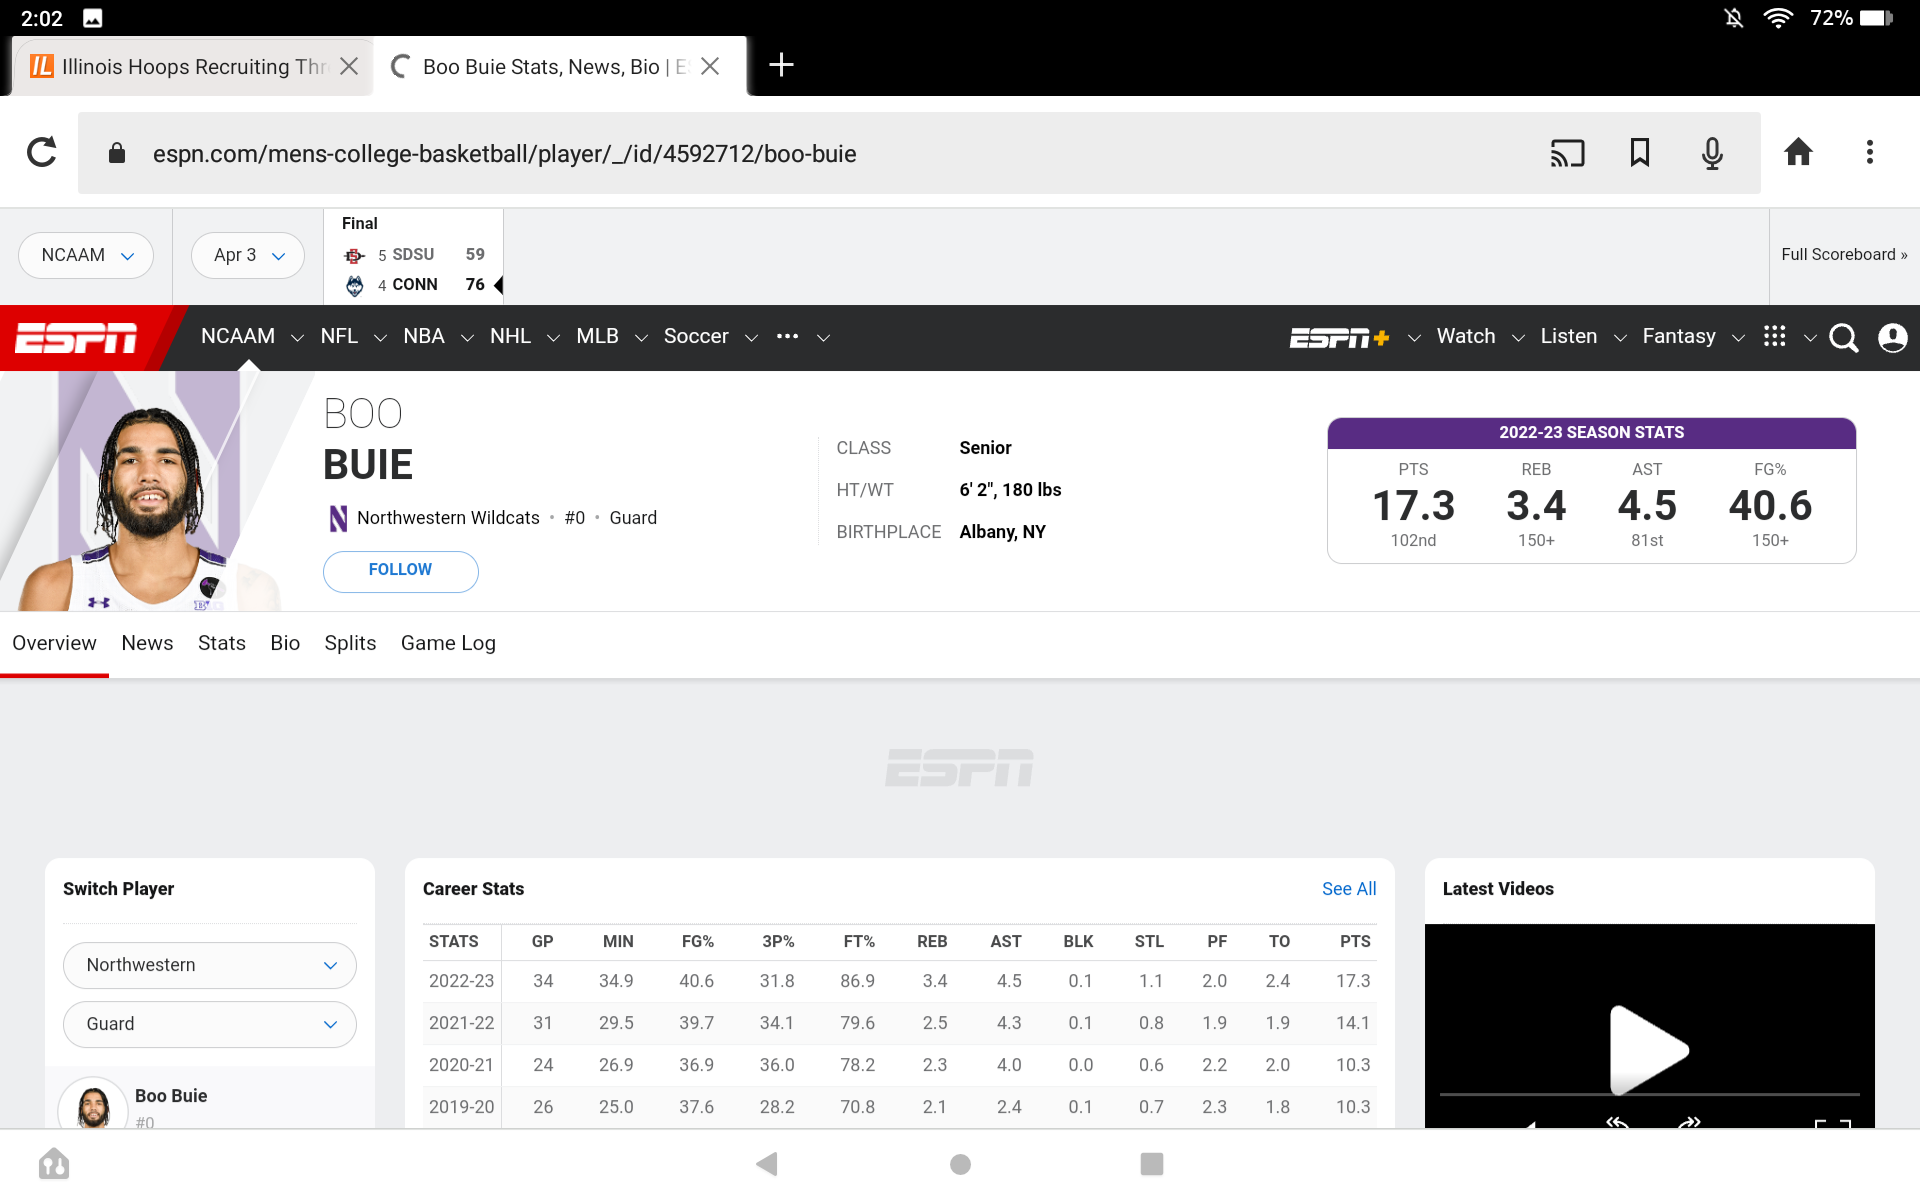Open the browser three-dot menu
1920x1200 pixels.
point(1869,152)
